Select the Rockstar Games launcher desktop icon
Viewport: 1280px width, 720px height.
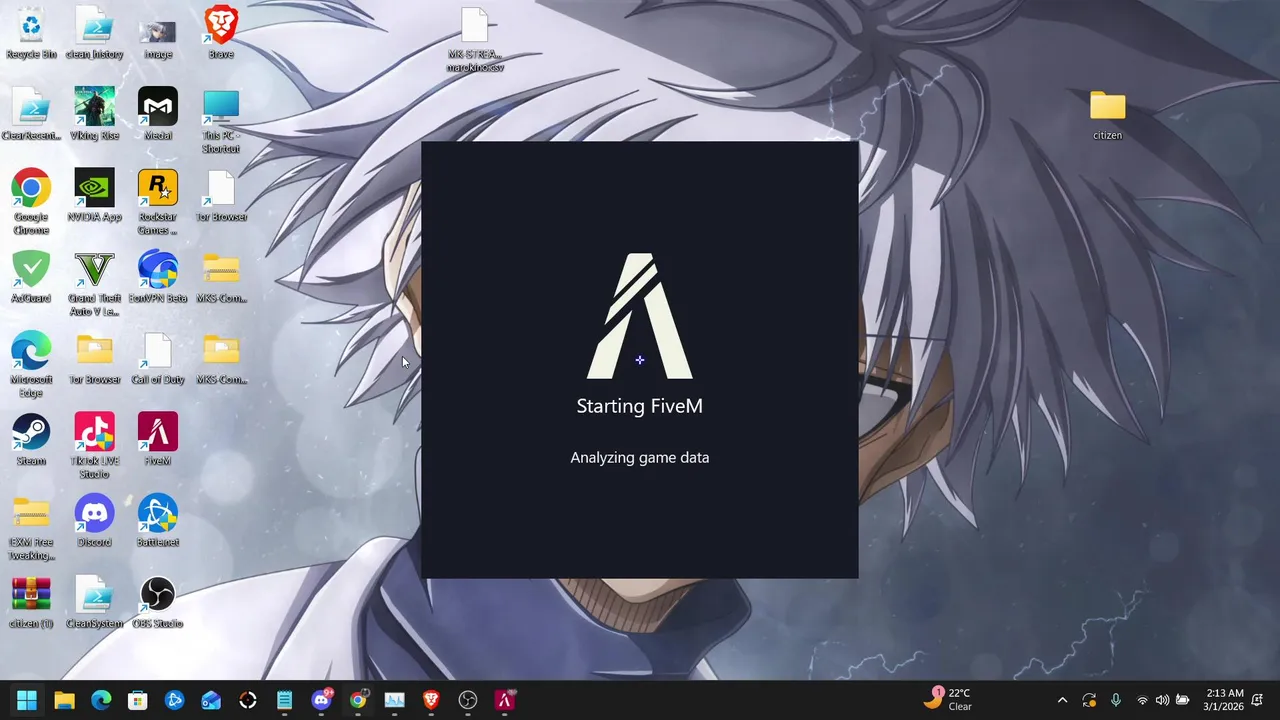pyautogui.click(x=158, y=202)
